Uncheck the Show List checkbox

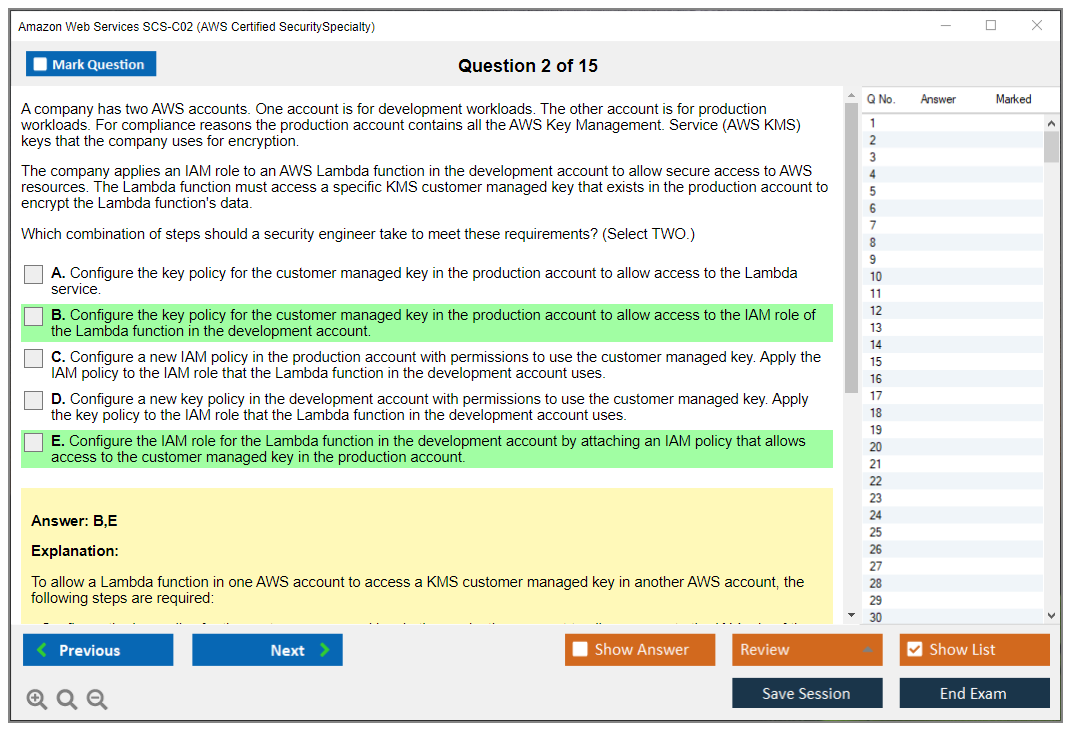pyautogui.click(x=914, y=650)
